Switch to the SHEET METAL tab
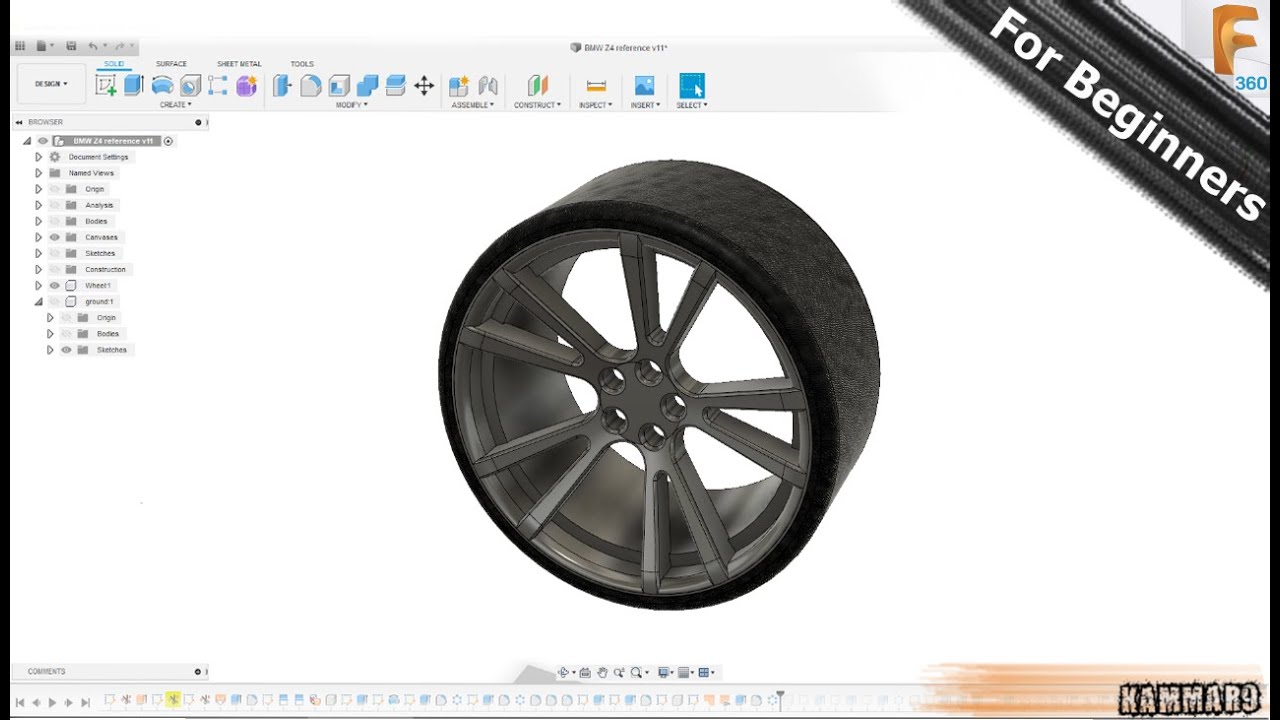The height and width of the screenshot is (720, 1280). (x=239, y=64)
